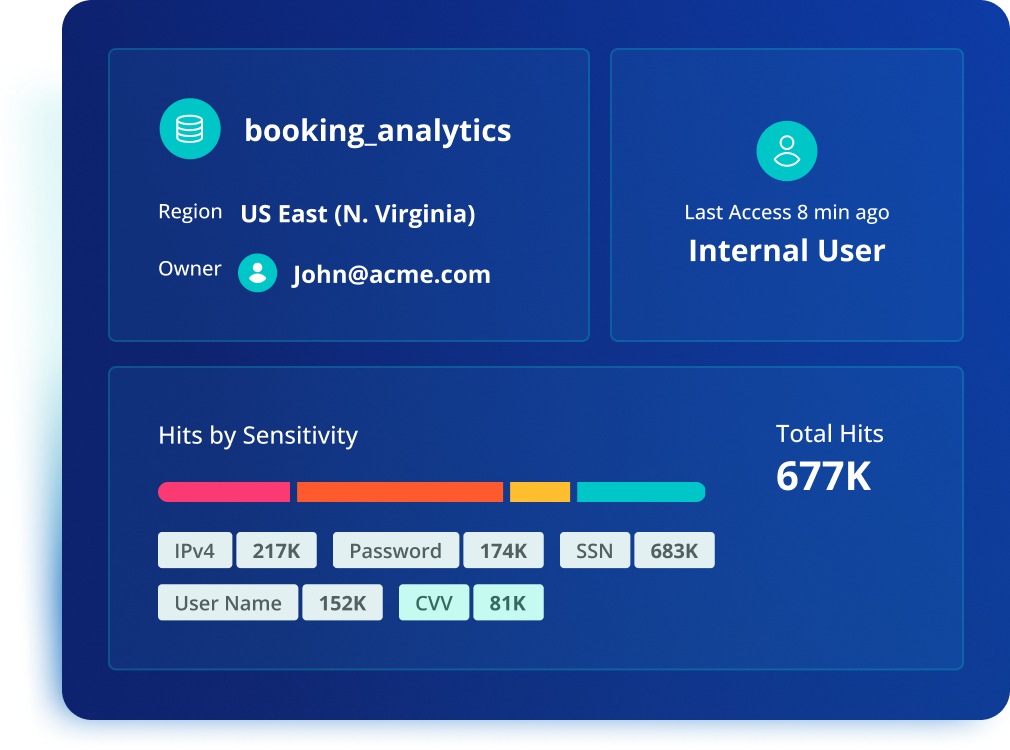Select the User Name tag

228,602
